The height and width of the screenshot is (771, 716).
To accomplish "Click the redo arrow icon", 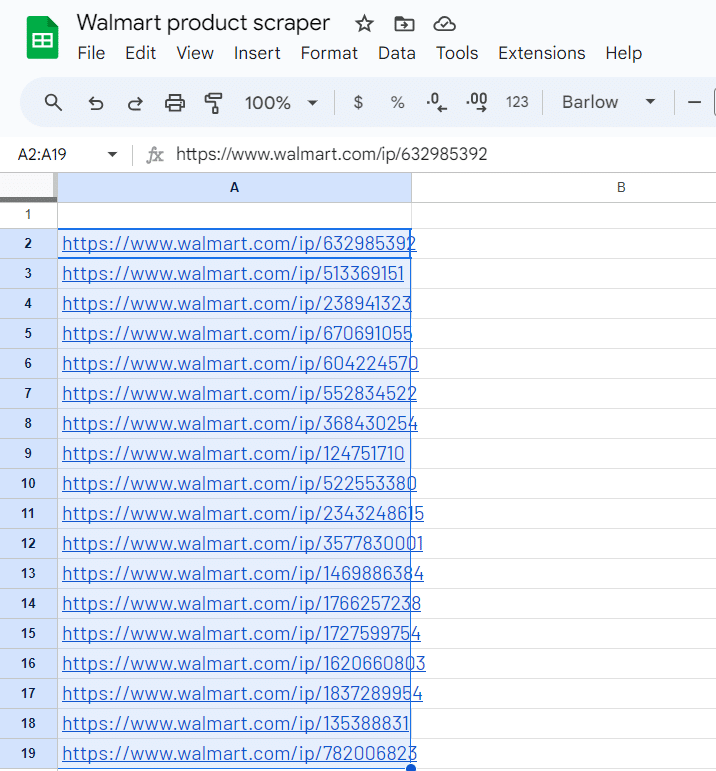I will point(135,102).
